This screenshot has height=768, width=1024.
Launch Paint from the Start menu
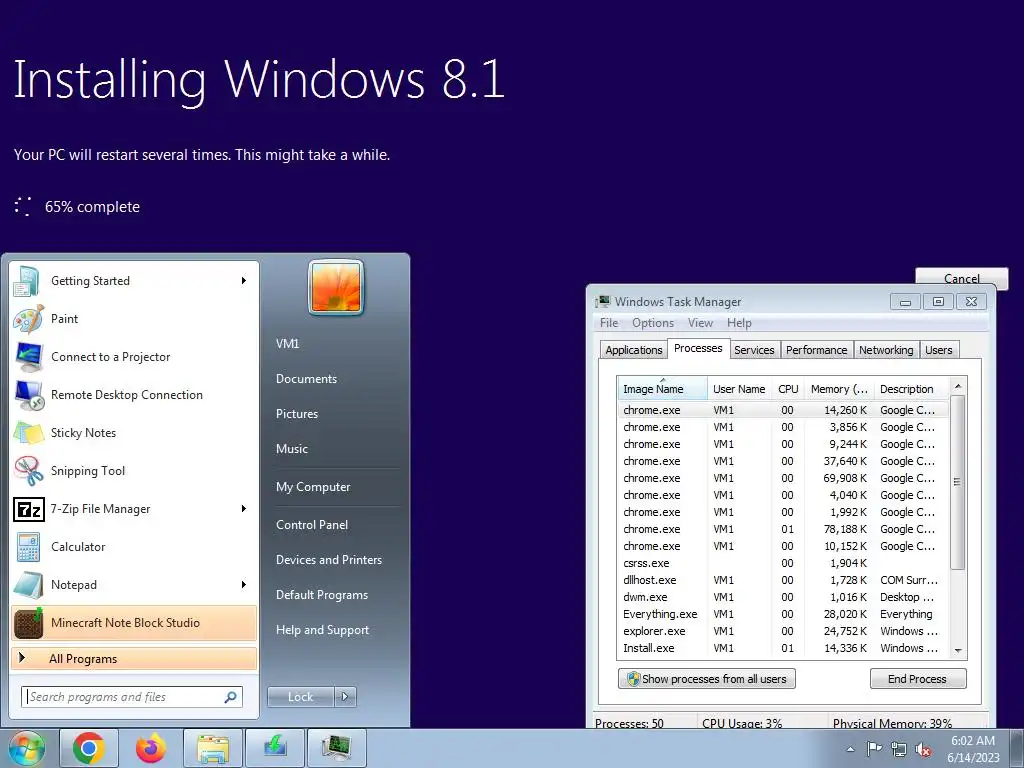coord(134,319)
